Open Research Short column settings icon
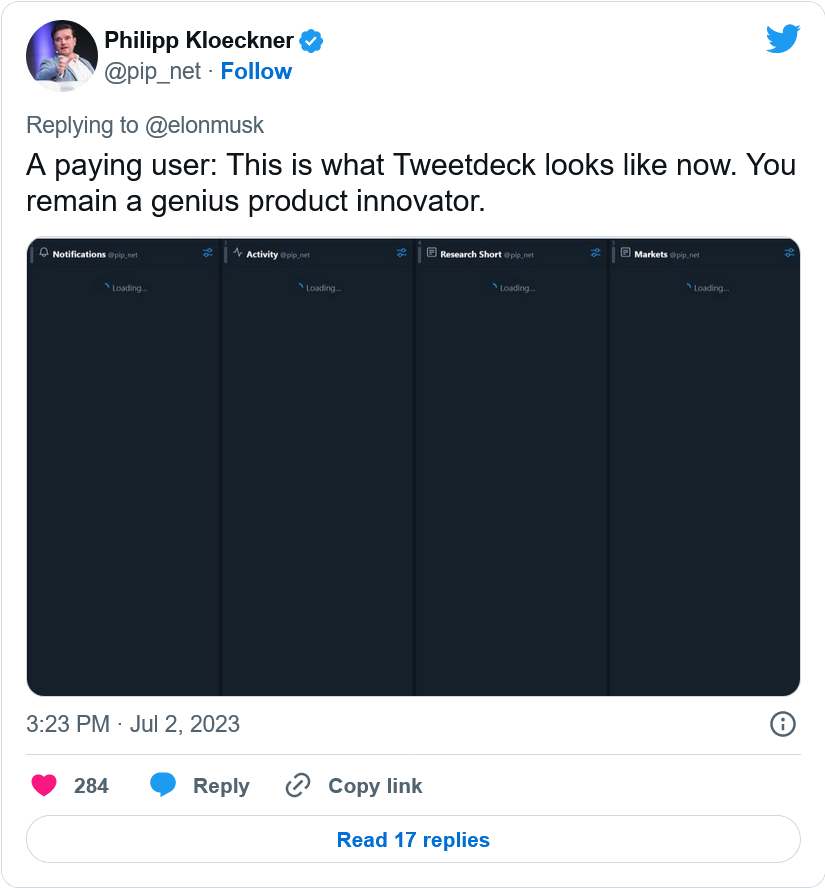This screenshot has width=825, height=888. click(x=595, y=254)
